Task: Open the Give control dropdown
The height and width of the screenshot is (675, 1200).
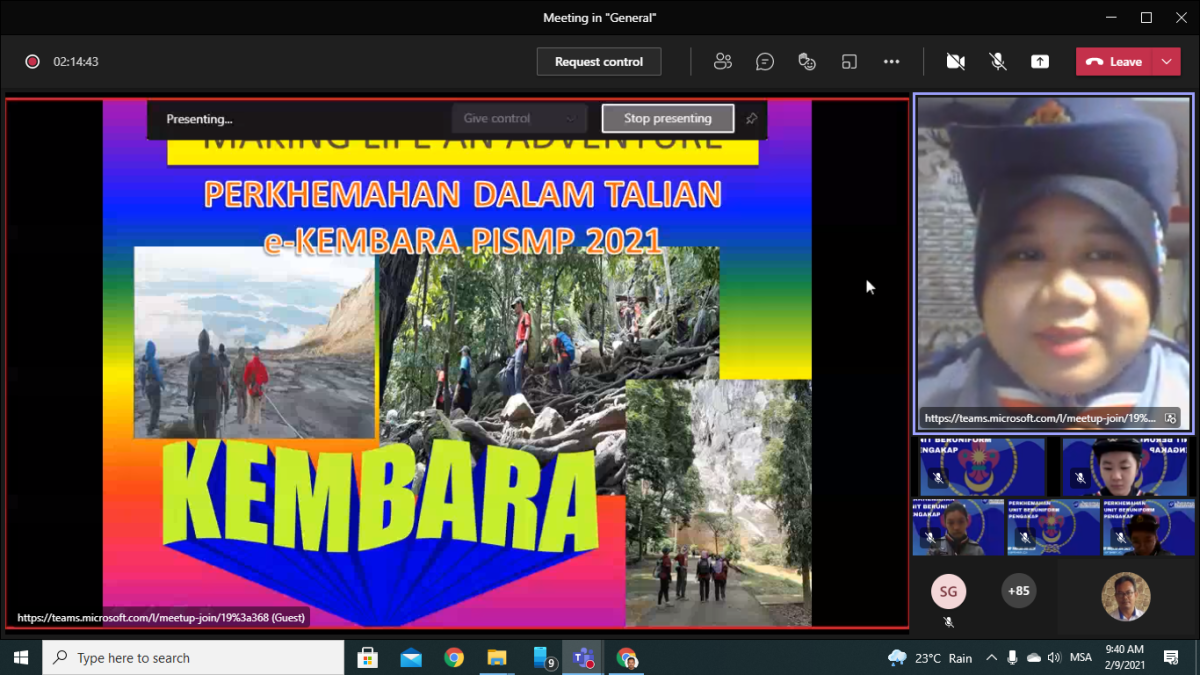Action: coord(519,119)
